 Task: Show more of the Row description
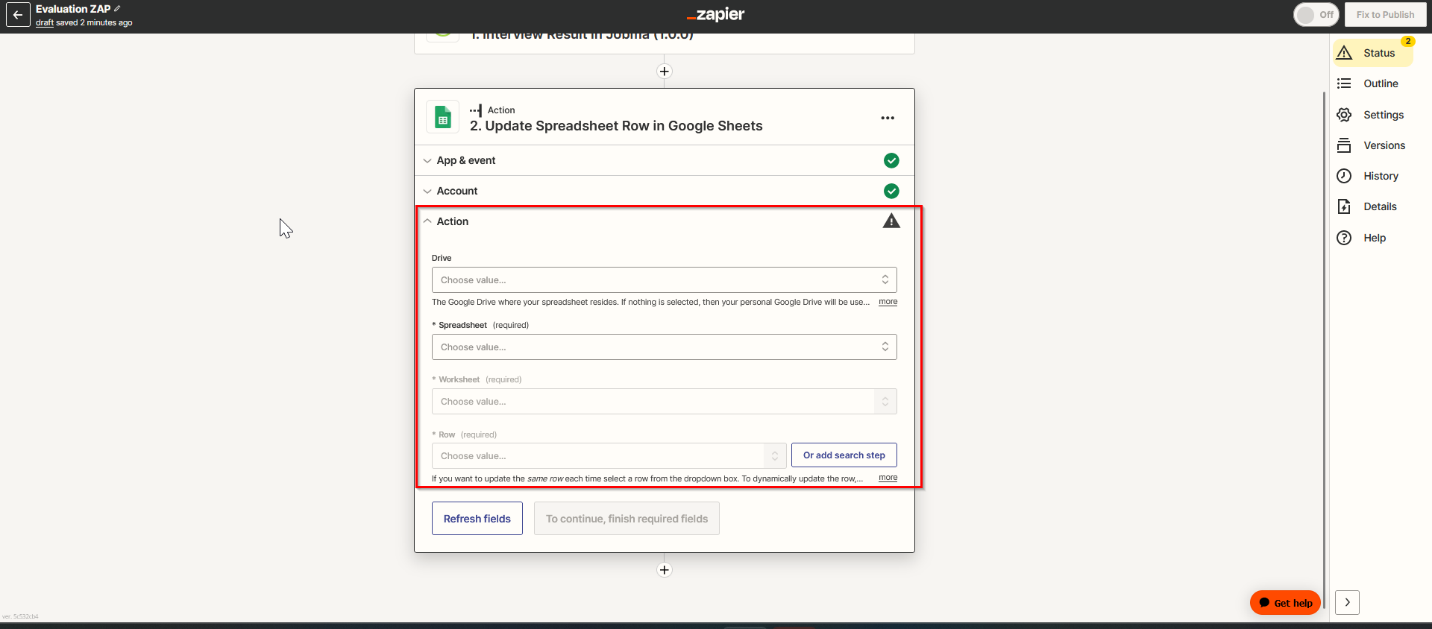(x=888, y=478)
